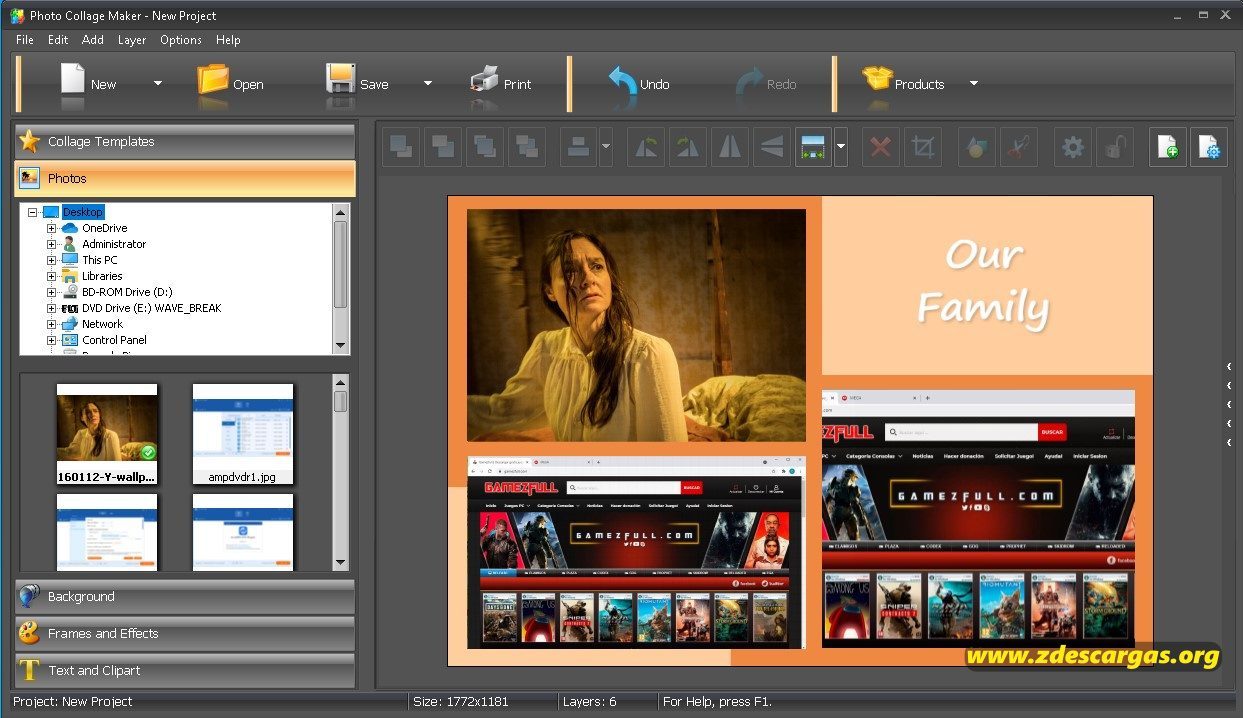Image resolution: width=1243 pixels, height=718 pixels.
Task: Open the fit options dropdown arrow
Action: 841,147
